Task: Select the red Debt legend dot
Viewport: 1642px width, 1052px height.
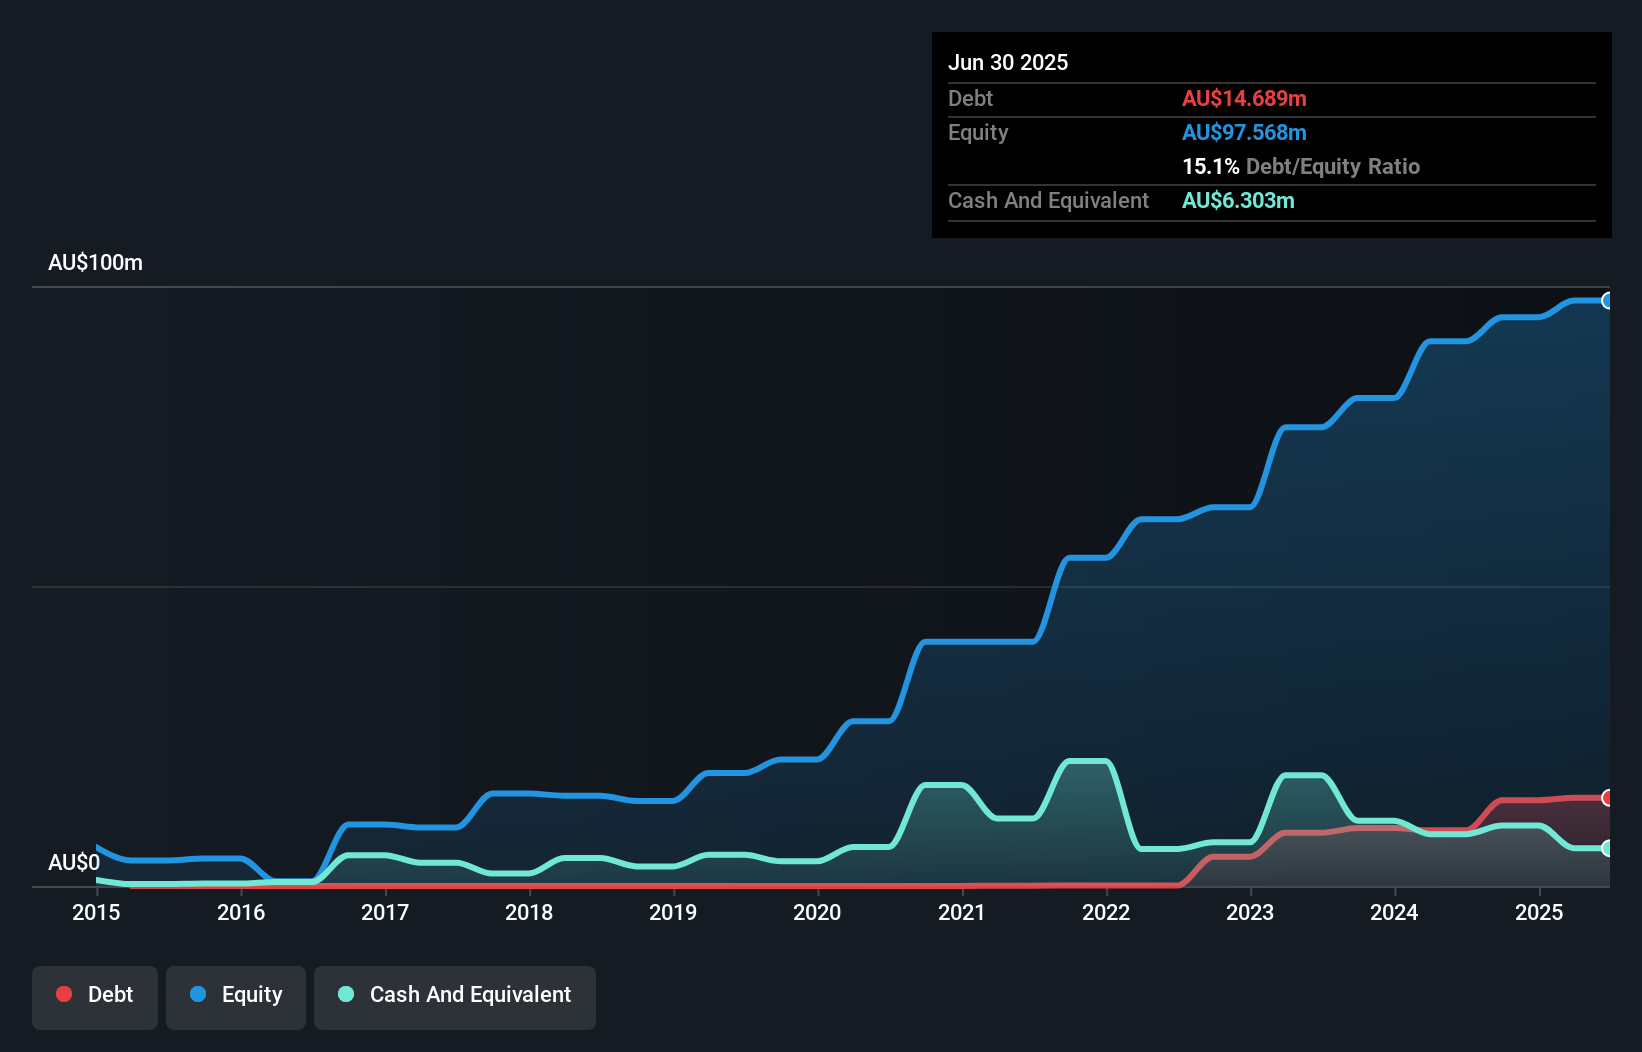Action: [64, 994]
